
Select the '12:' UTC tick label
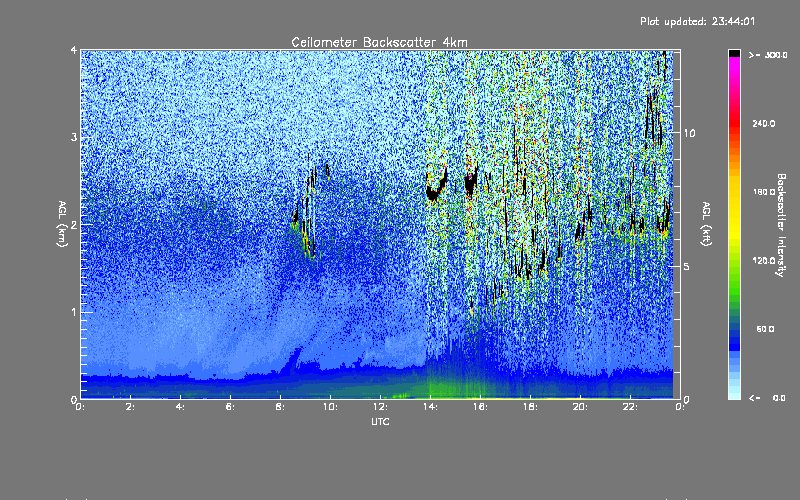[x=381, y=407]
